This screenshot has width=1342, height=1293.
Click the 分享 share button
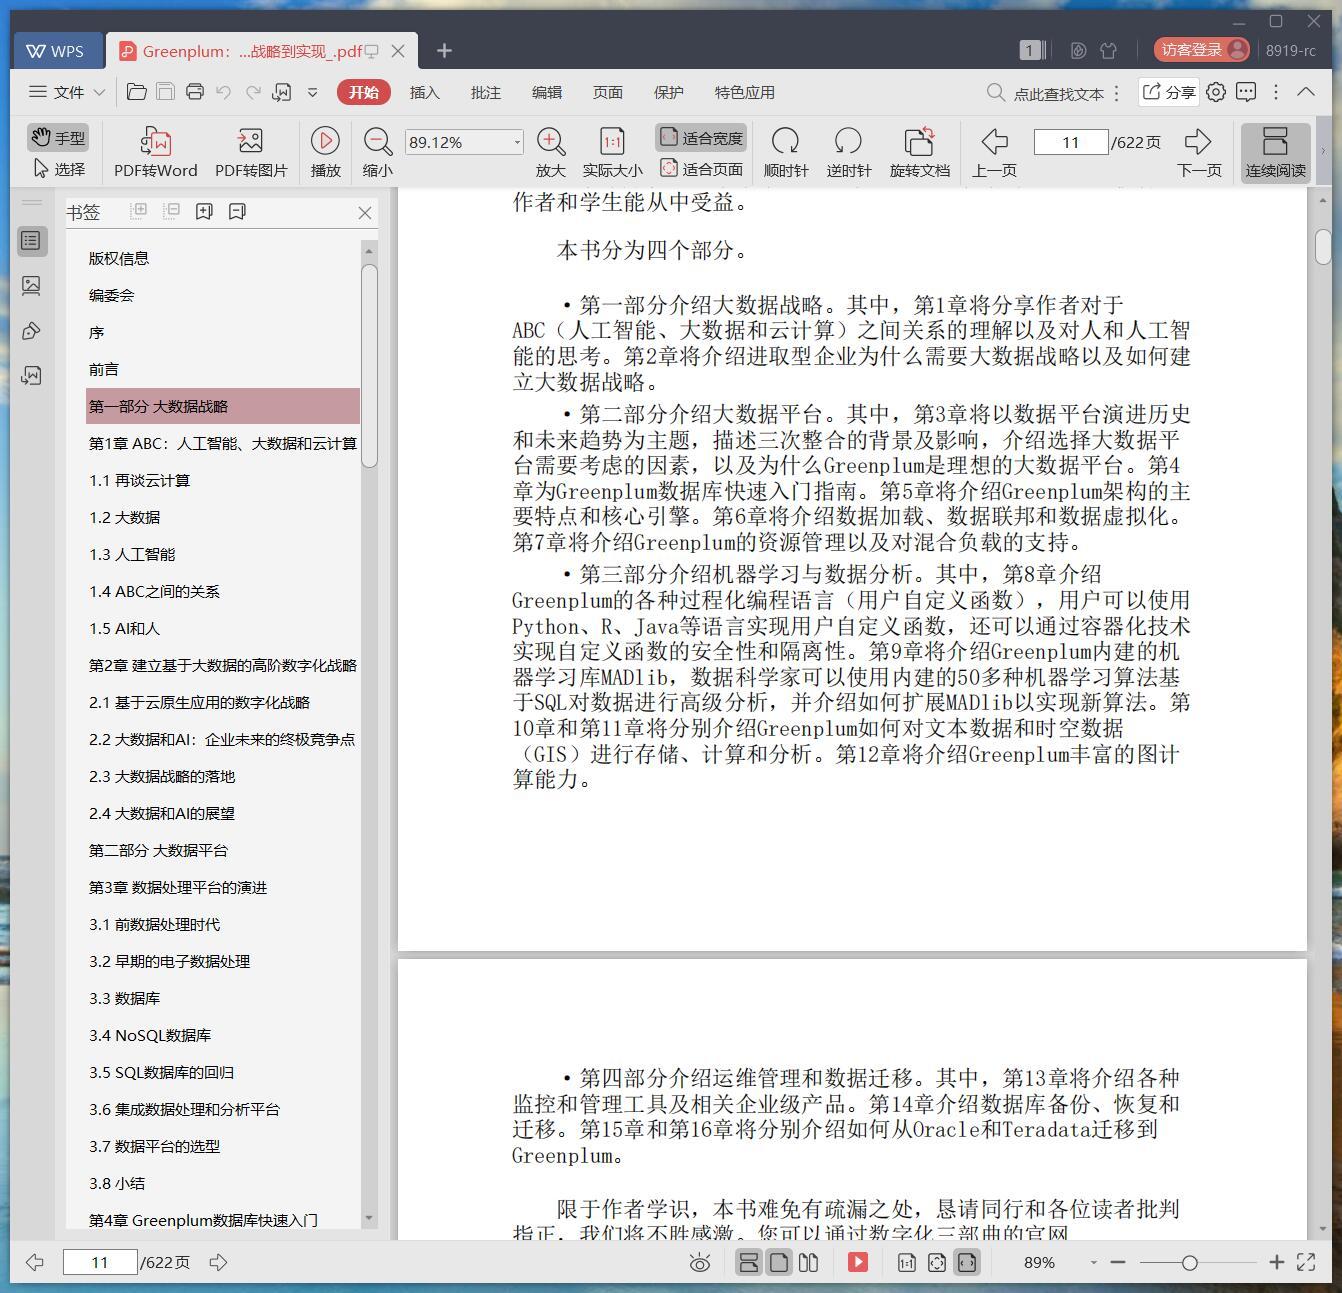pyautogui.click(x=1169, y=92)
